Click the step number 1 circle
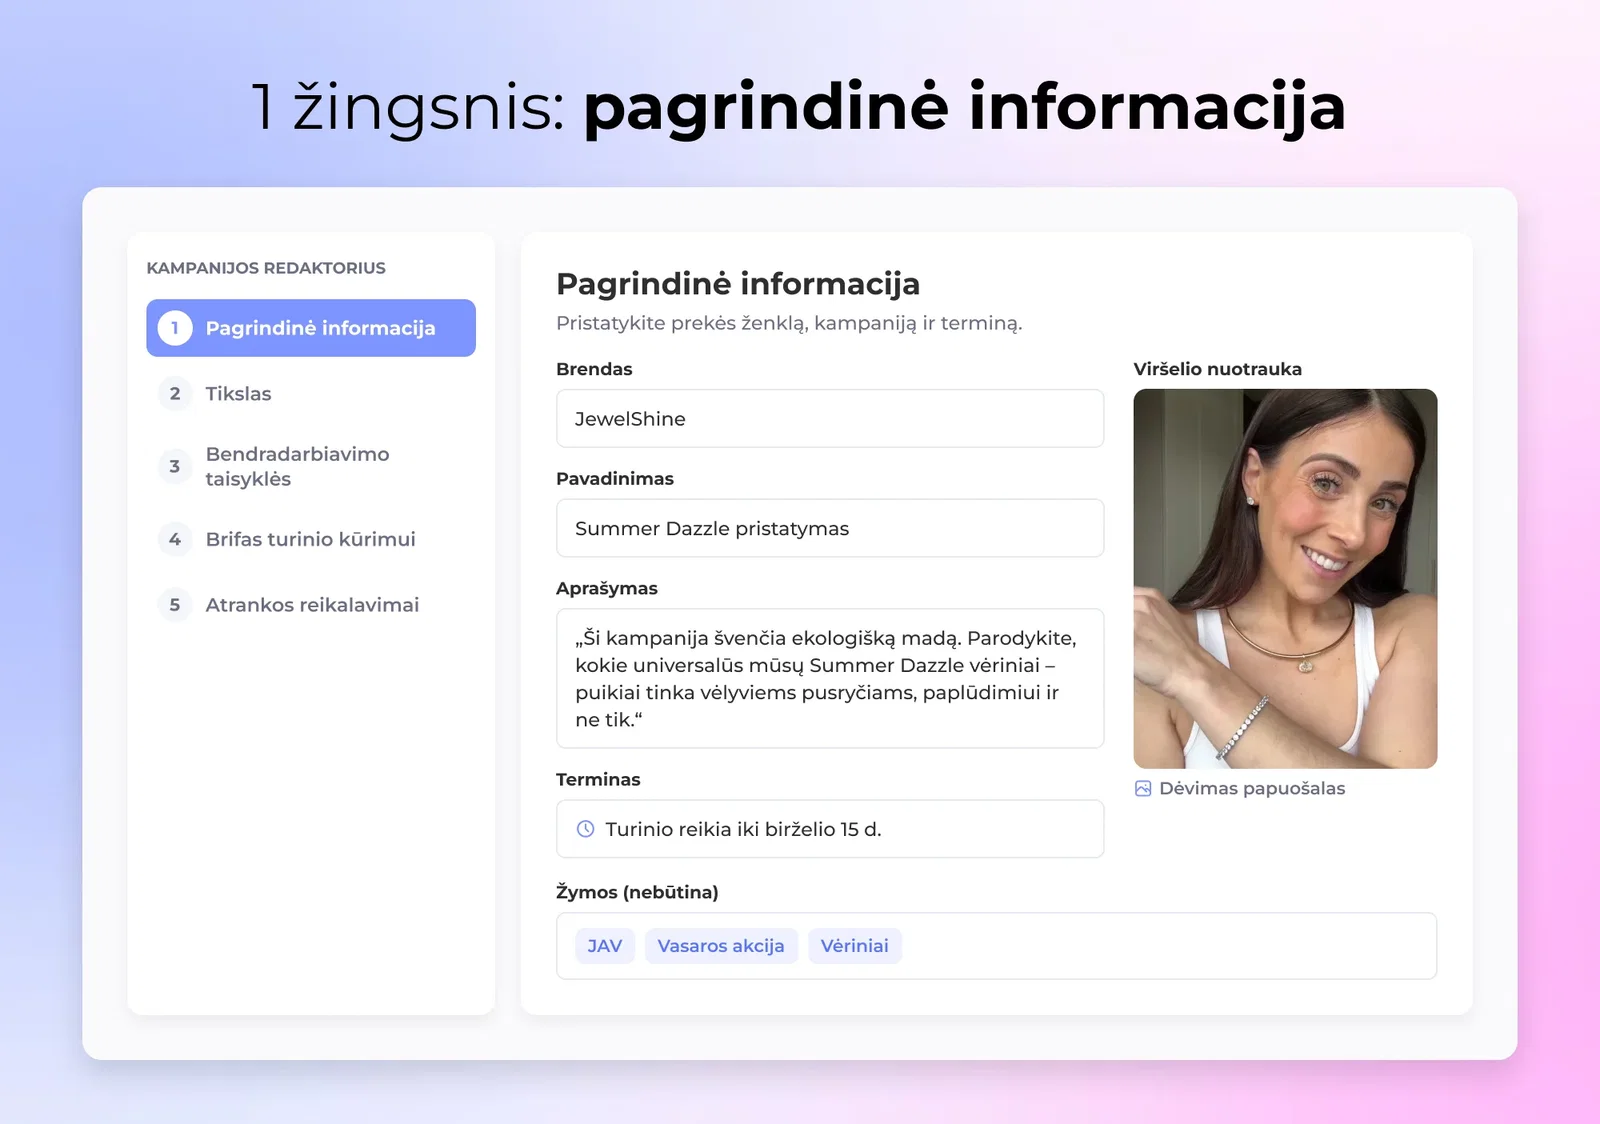1600x1124 pixels. point(175,328)
